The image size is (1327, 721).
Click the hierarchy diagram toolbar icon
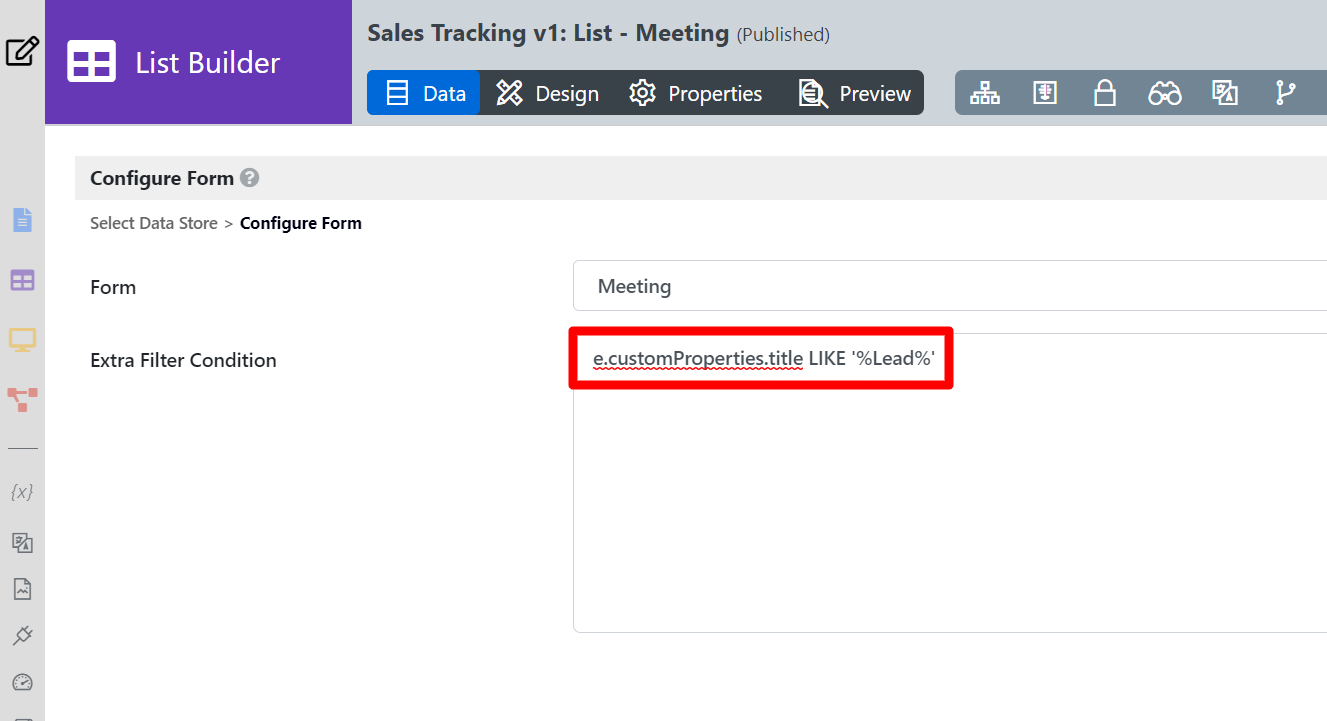click(985, 93)
